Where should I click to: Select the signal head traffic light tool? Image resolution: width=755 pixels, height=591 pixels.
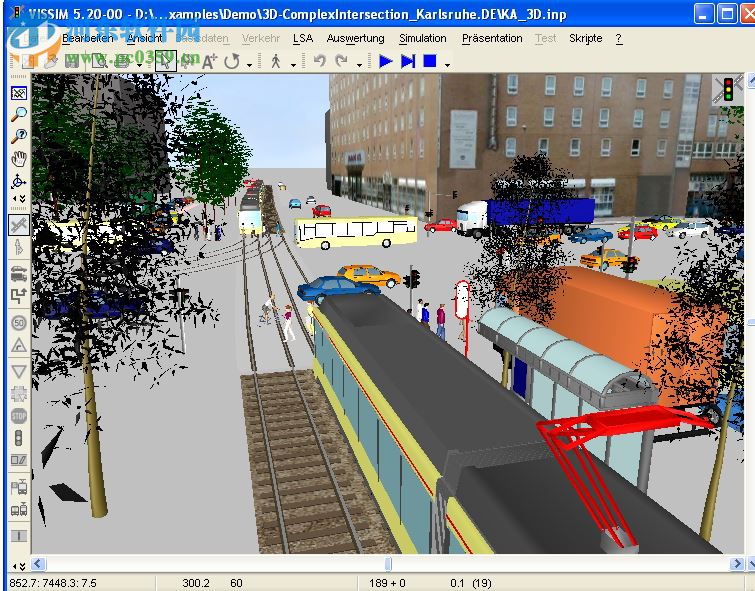coord(19,438)
